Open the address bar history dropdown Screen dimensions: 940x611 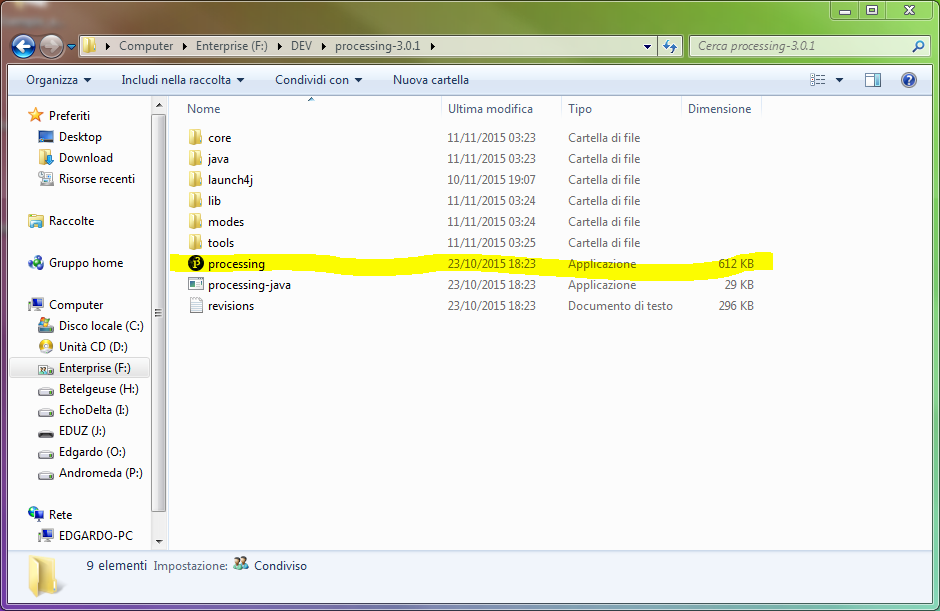tap(647, 46)
